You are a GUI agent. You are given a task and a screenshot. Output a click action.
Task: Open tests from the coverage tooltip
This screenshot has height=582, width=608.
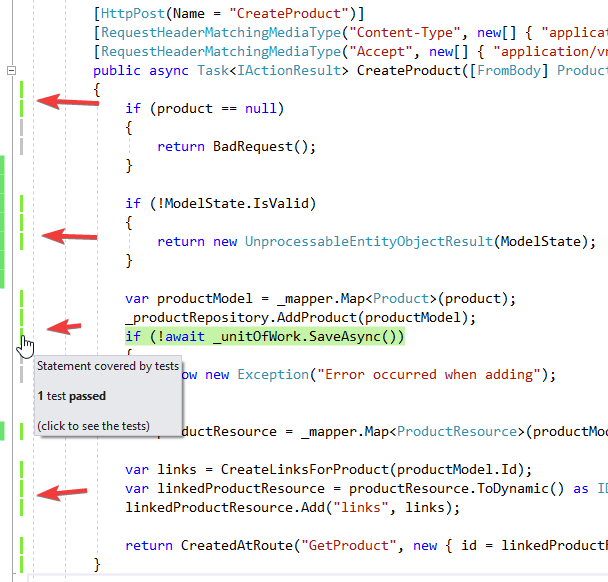(x=93, y=426)
